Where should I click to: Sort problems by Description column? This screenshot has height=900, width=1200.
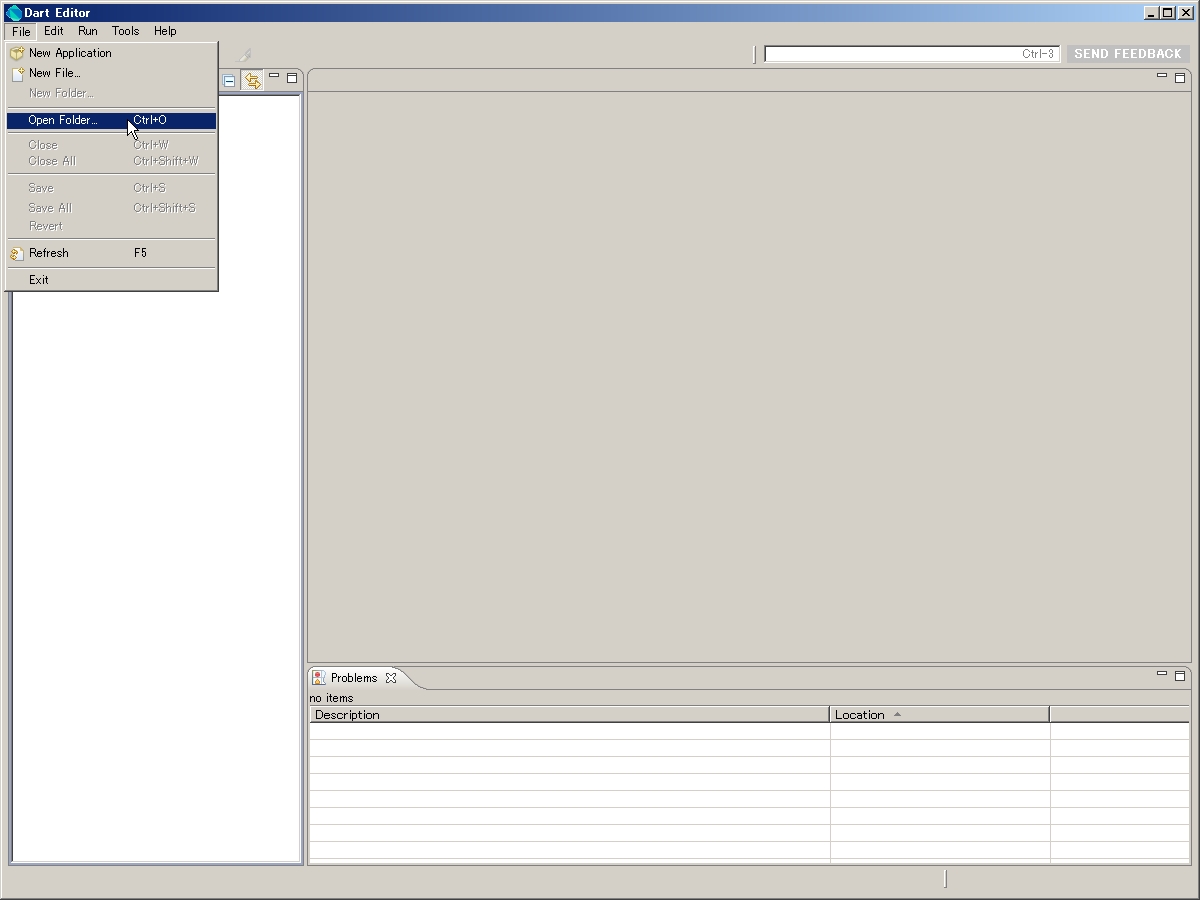point(569,715)
